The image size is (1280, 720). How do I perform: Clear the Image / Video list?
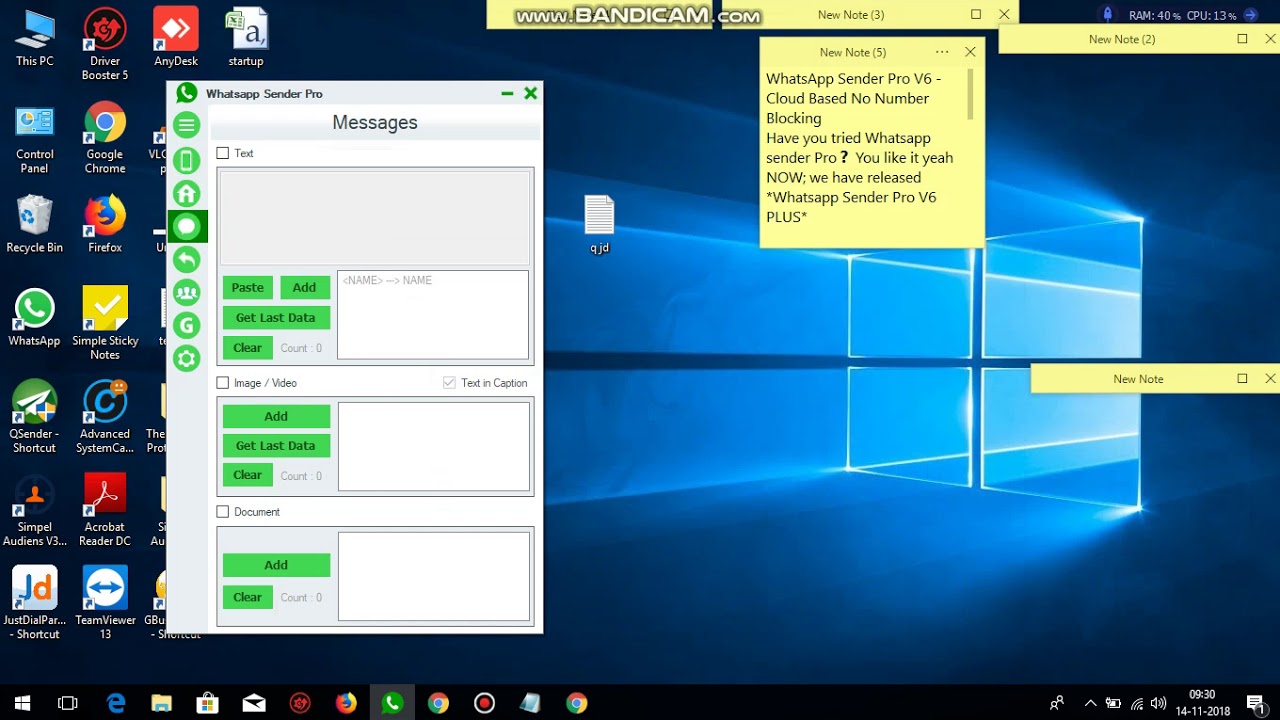248,475
